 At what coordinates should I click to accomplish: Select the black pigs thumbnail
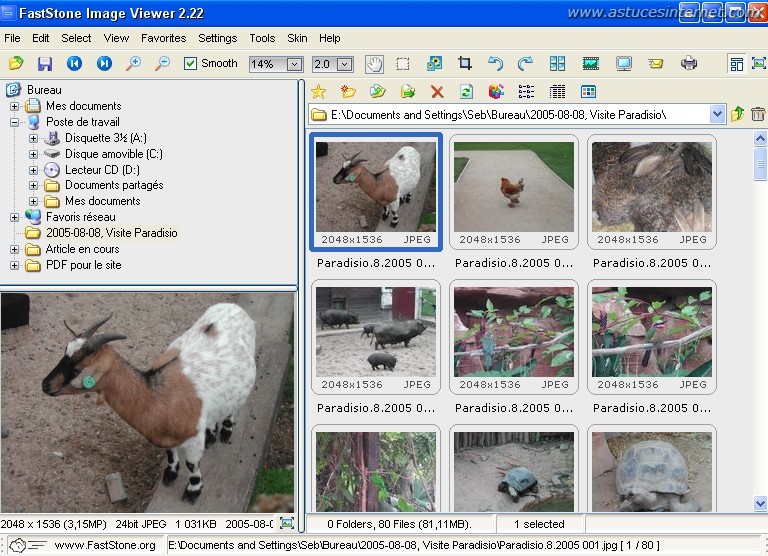[376, 337]
